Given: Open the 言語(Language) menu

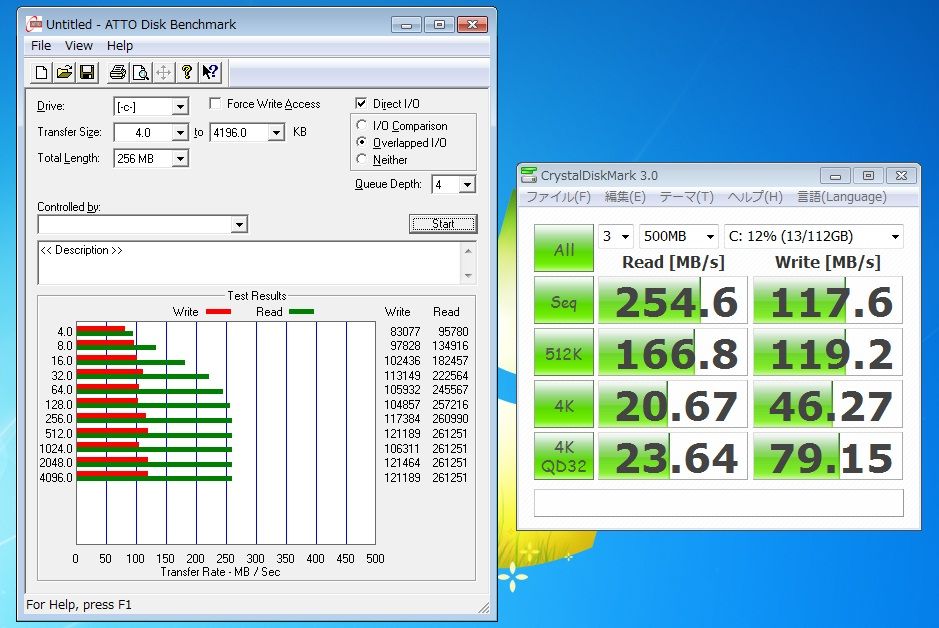Looking at the screenshot, I should coord(841,197).
